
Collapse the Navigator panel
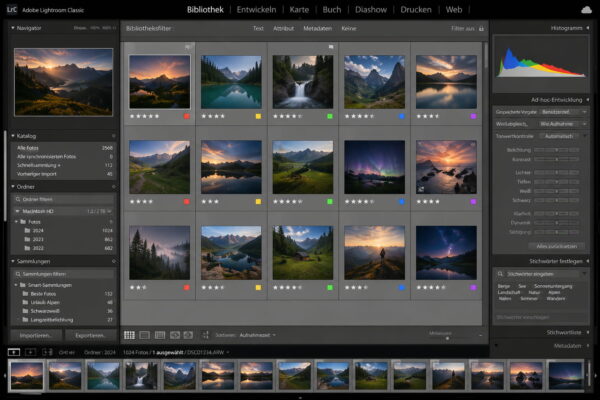click(x=13, y=28)
